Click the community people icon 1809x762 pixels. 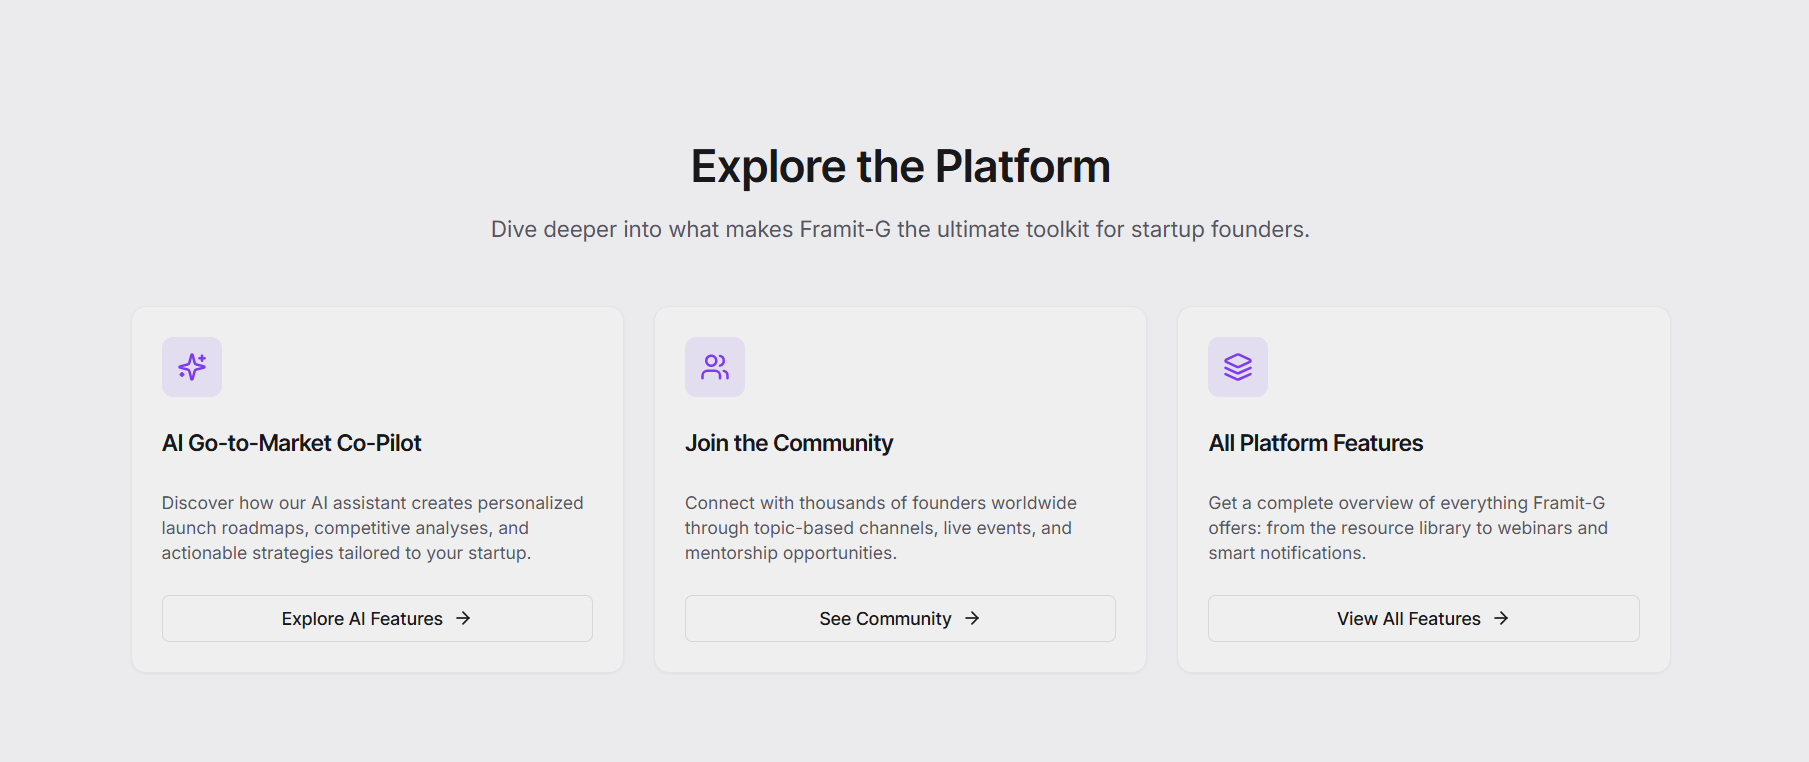click(715, 367)
